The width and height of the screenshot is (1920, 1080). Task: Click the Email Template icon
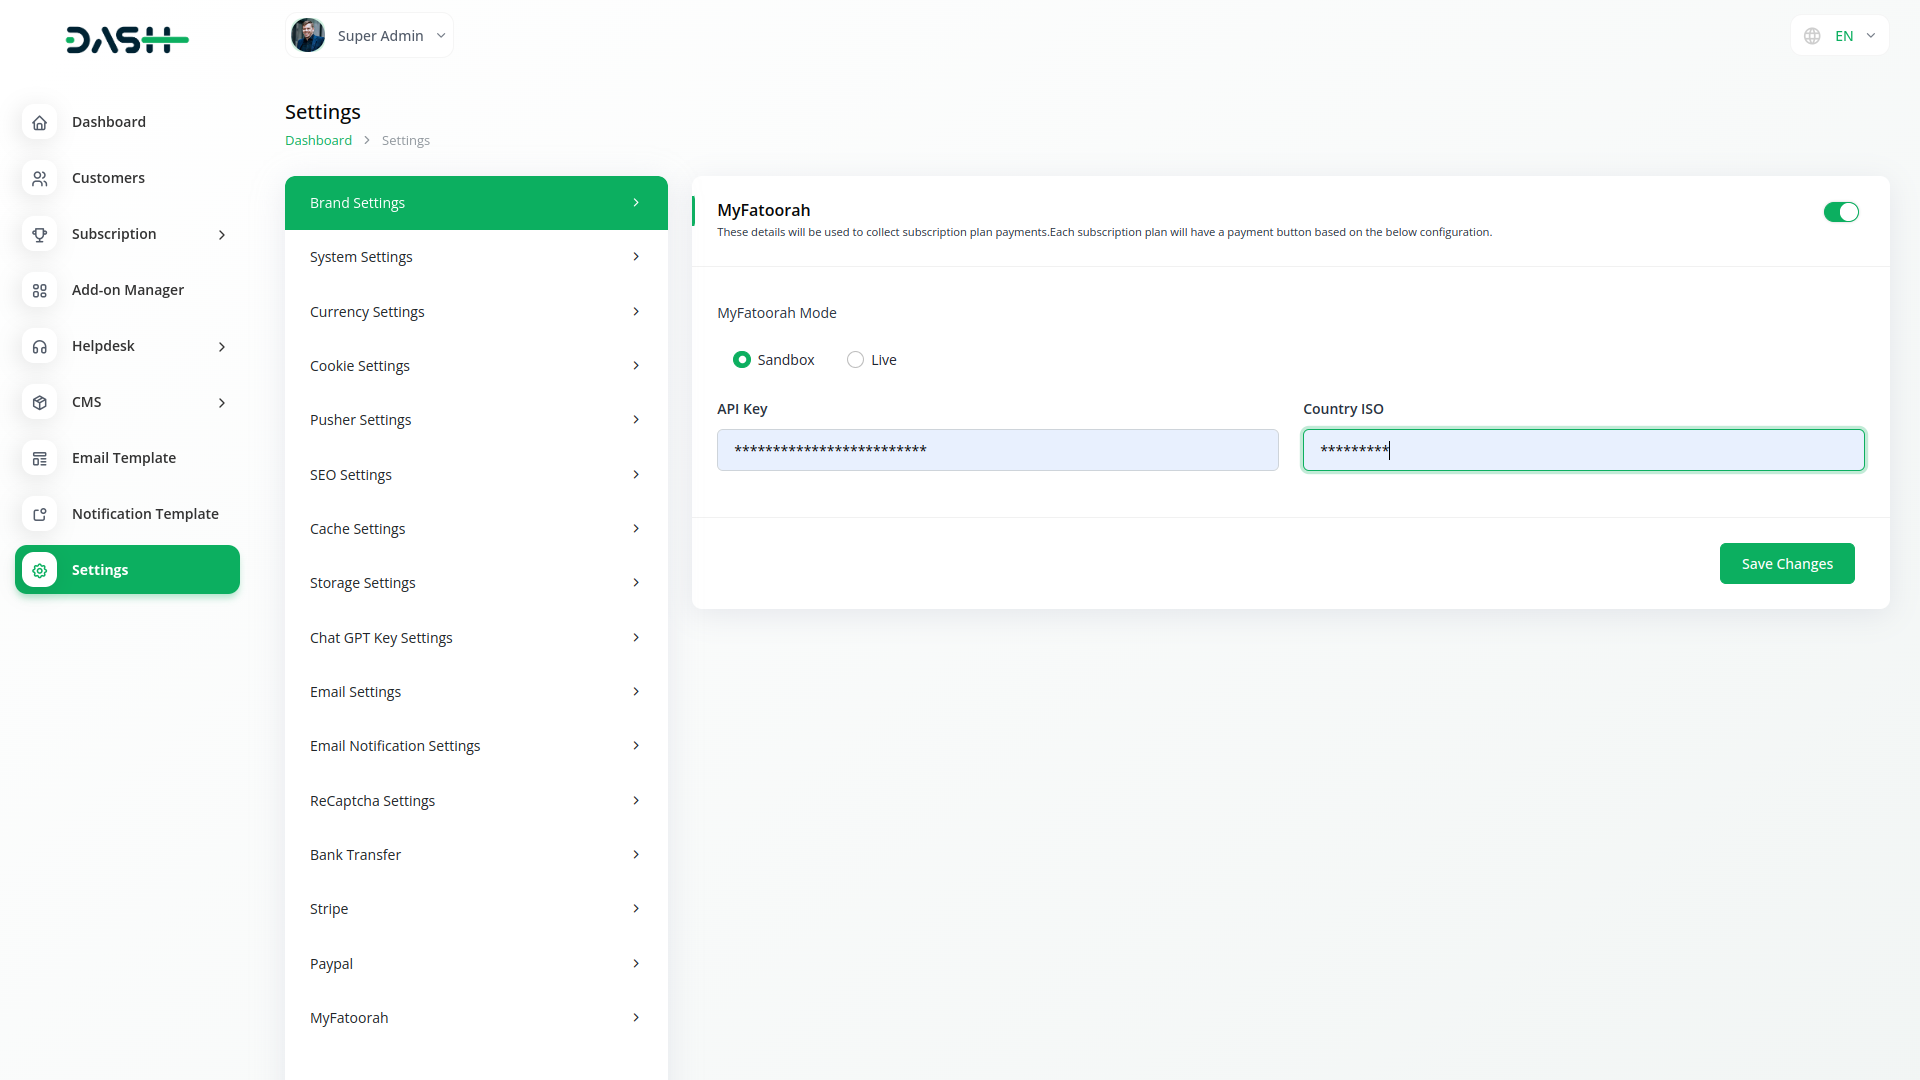click(x=39, y=458)
